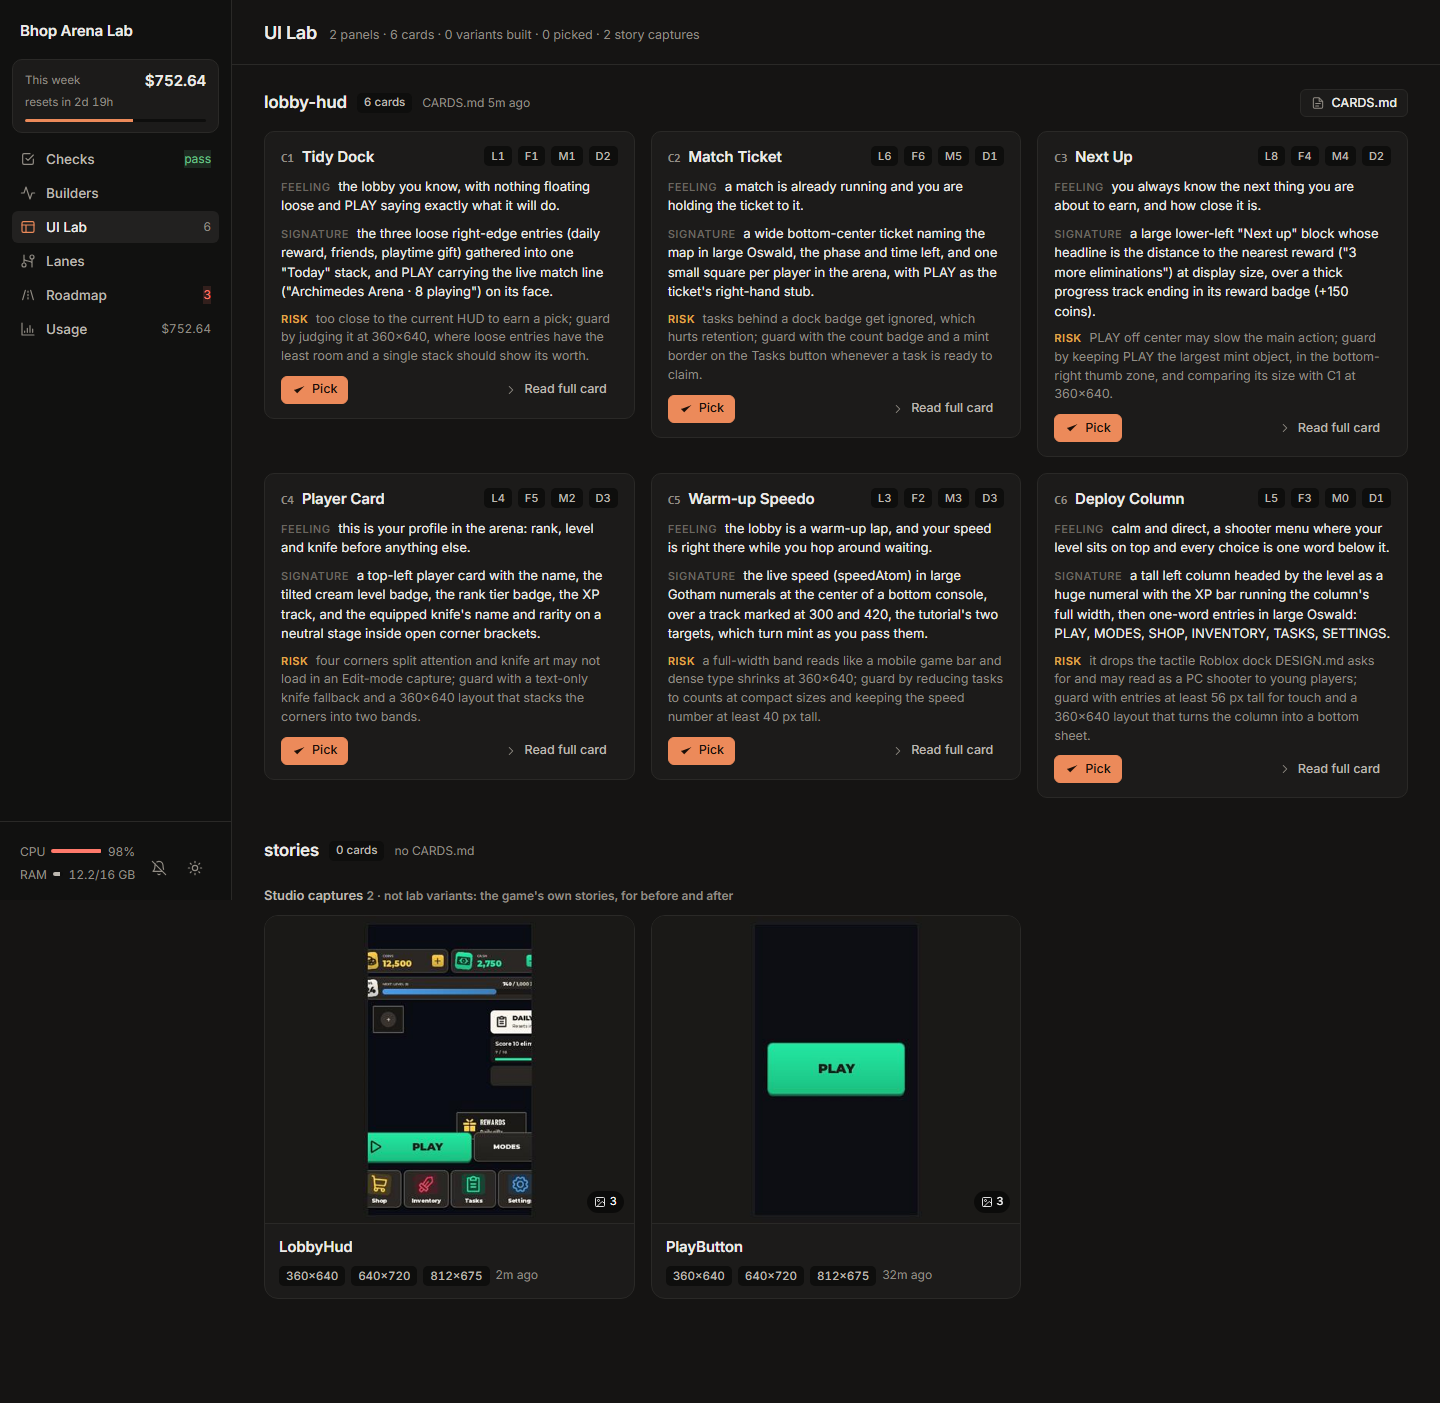1440x1403 pixels.
Task: Click the "6 cards" badge beside lobby-hud
Action: 385,102
